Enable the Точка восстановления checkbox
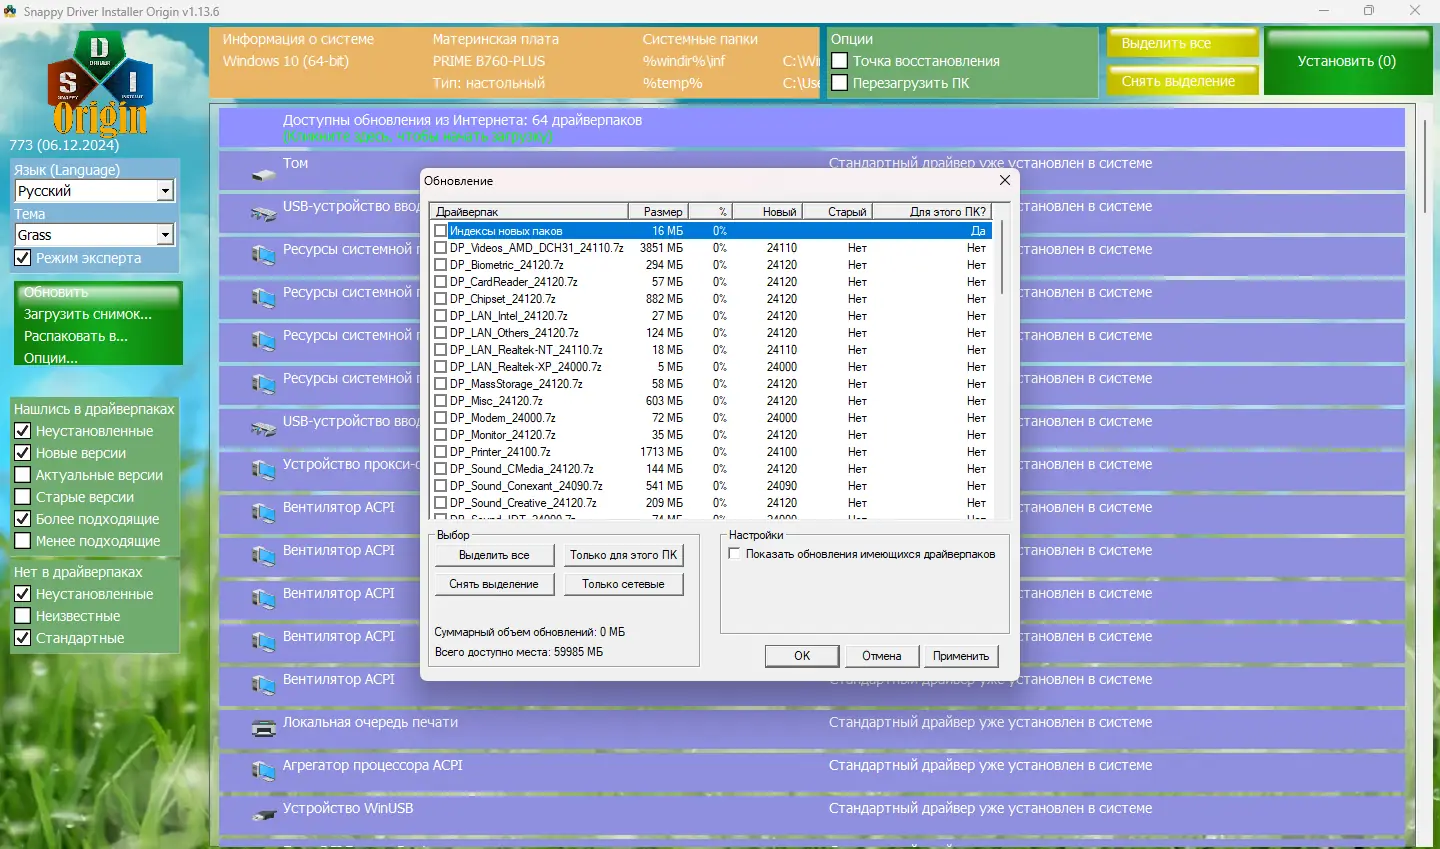 click(840, 61)
